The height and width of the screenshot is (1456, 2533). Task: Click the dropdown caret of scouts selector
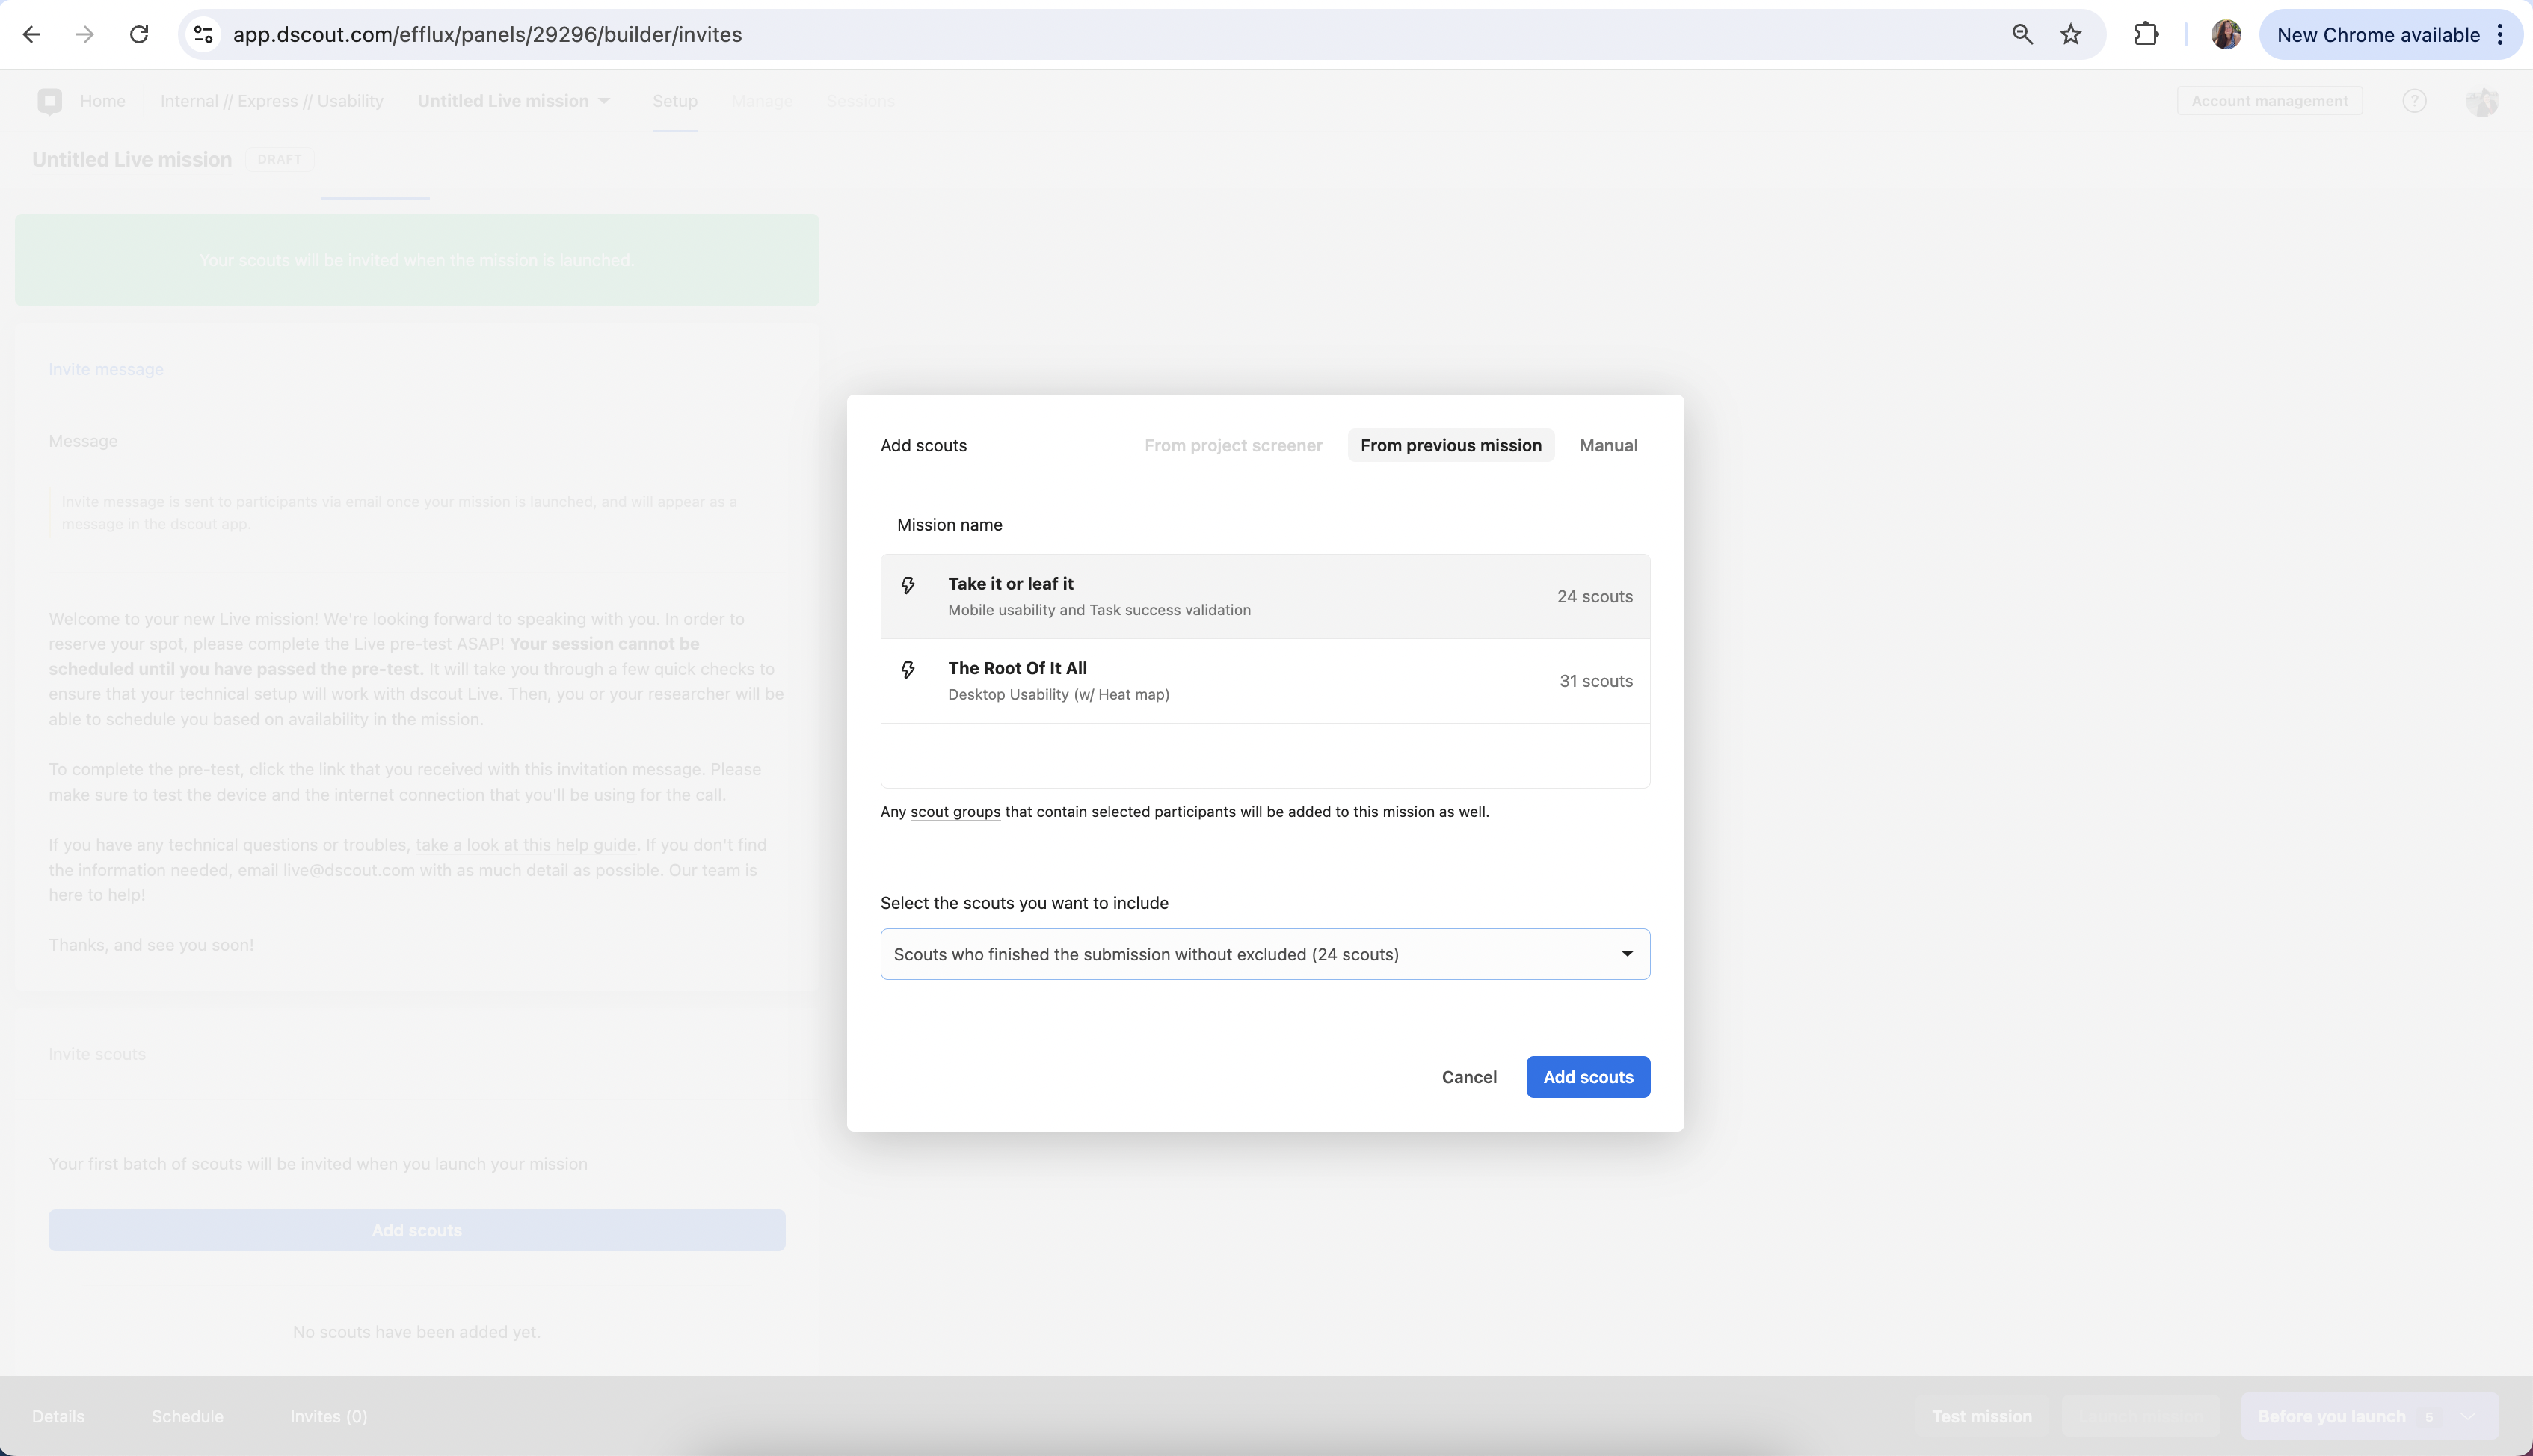click(1627, 954)
